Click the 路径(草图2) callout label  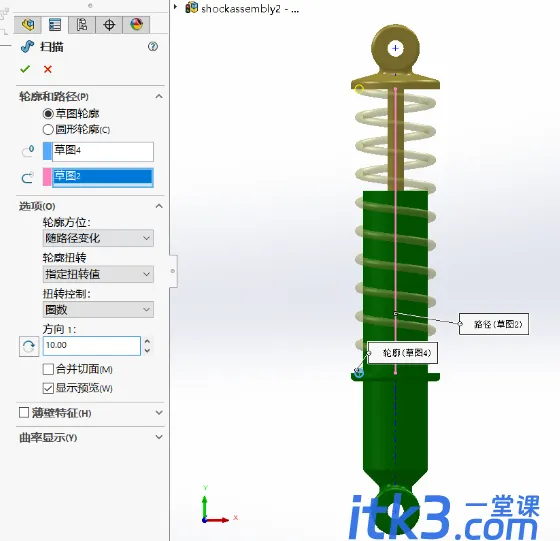pos(494,324)
